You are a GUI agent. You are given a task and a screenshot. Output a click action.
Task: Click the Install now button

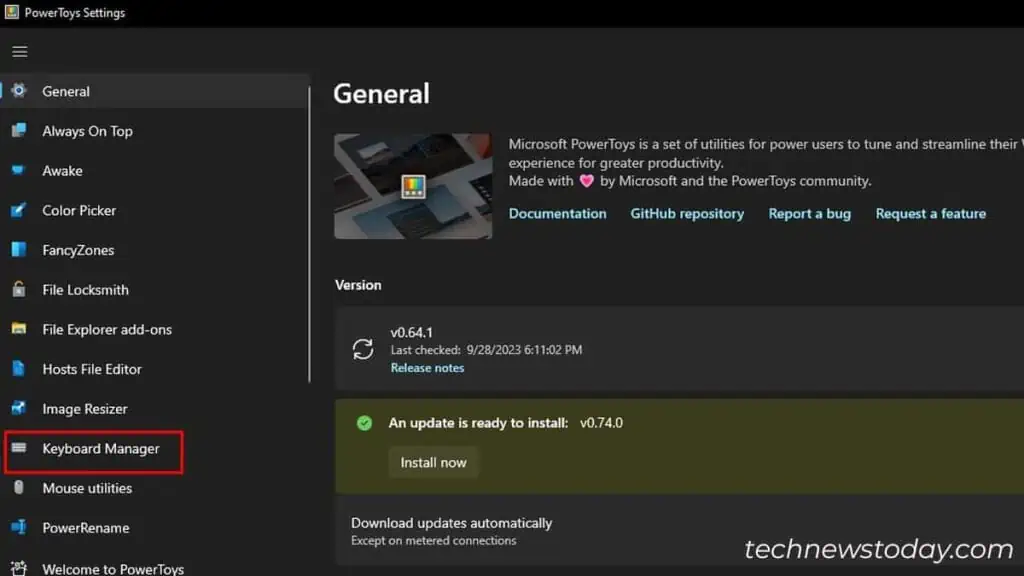(433, 462)
